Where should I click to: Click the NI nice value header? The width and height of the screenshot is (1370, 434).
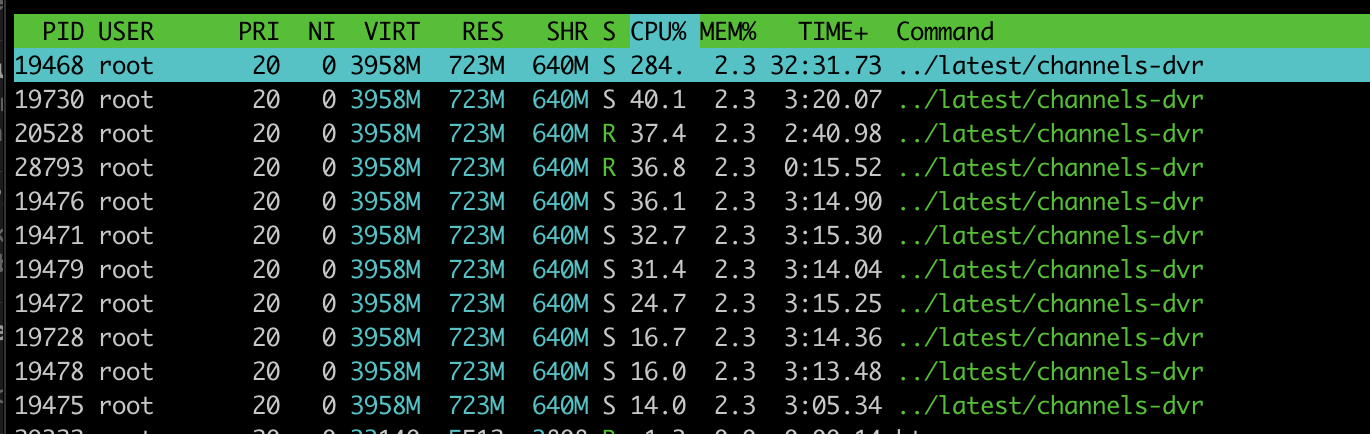(322, 32)
